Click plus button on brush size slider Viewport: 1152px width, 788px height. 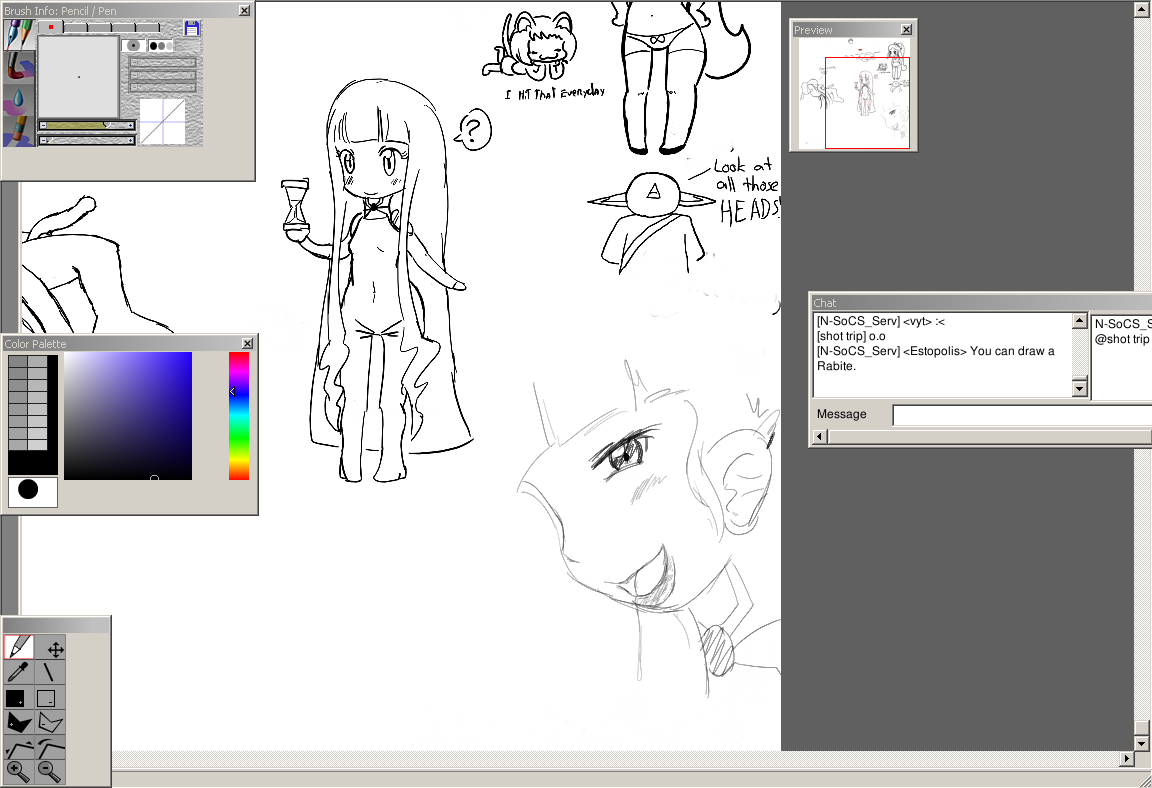click(x=130, y=126)
